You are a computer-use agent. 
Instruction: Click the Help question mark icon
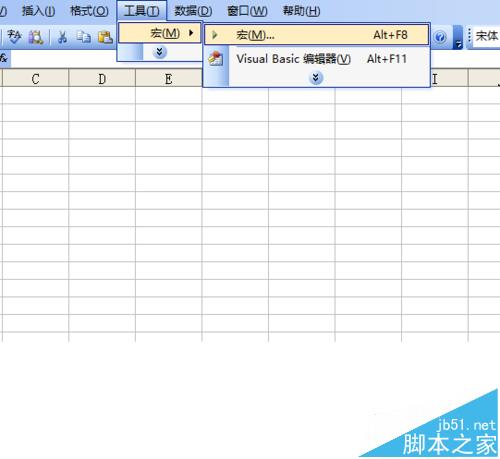point(440,37)
